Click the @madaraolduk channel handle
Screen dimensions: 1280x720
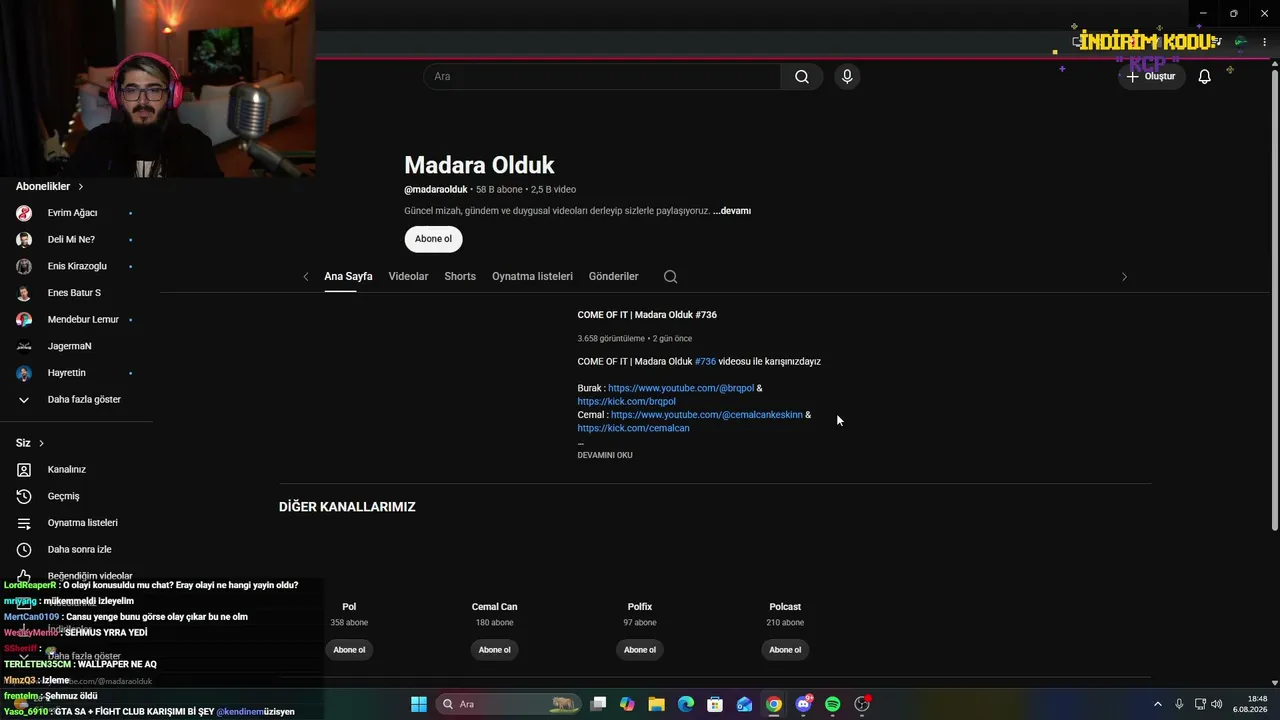pos(436,190)
